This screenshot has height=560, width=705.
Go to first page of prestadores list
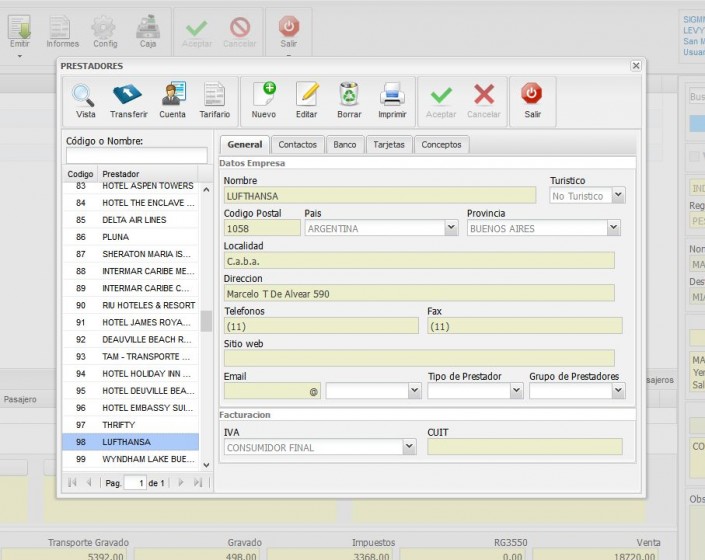[x=72, y=483]
